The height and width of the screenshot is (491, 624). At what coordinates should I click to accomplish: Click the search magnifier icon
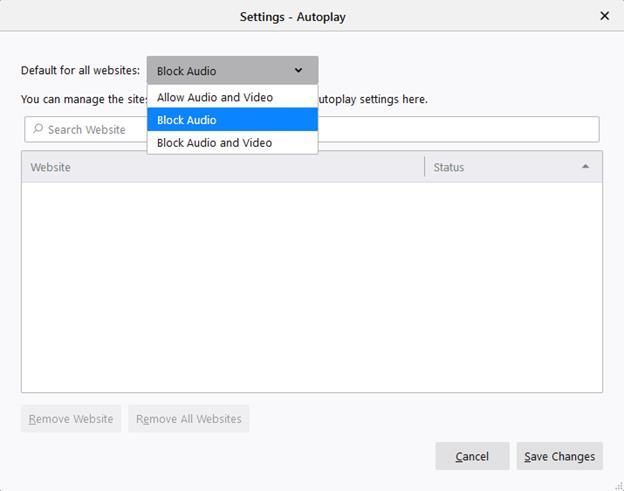tap(38, 130)
